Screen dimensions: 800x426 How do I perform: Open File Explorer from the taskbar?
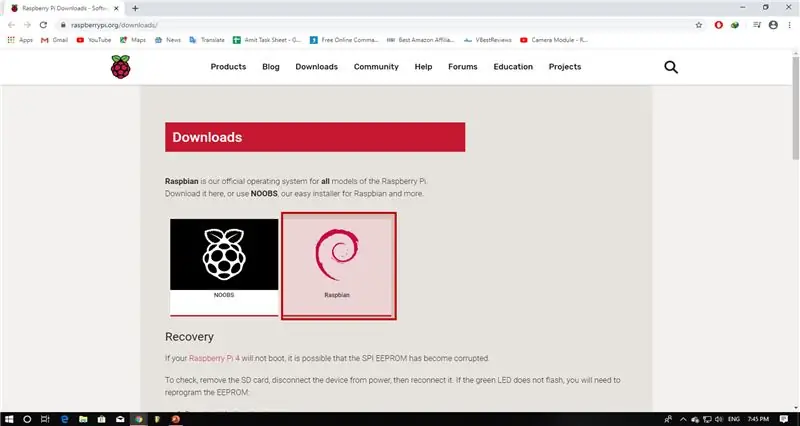pos(83,419)
